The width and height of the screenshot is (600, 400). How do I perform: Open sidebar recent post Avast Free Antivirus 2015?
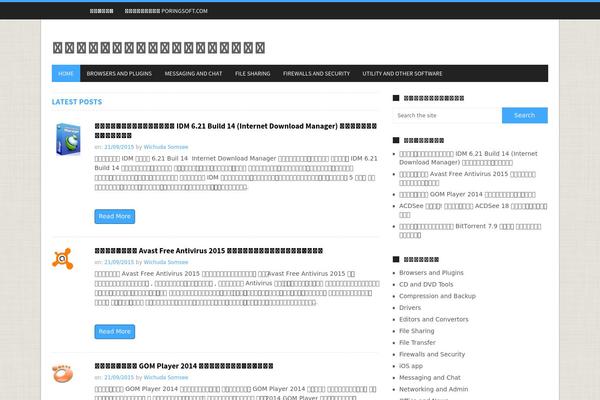pos(467,178)
